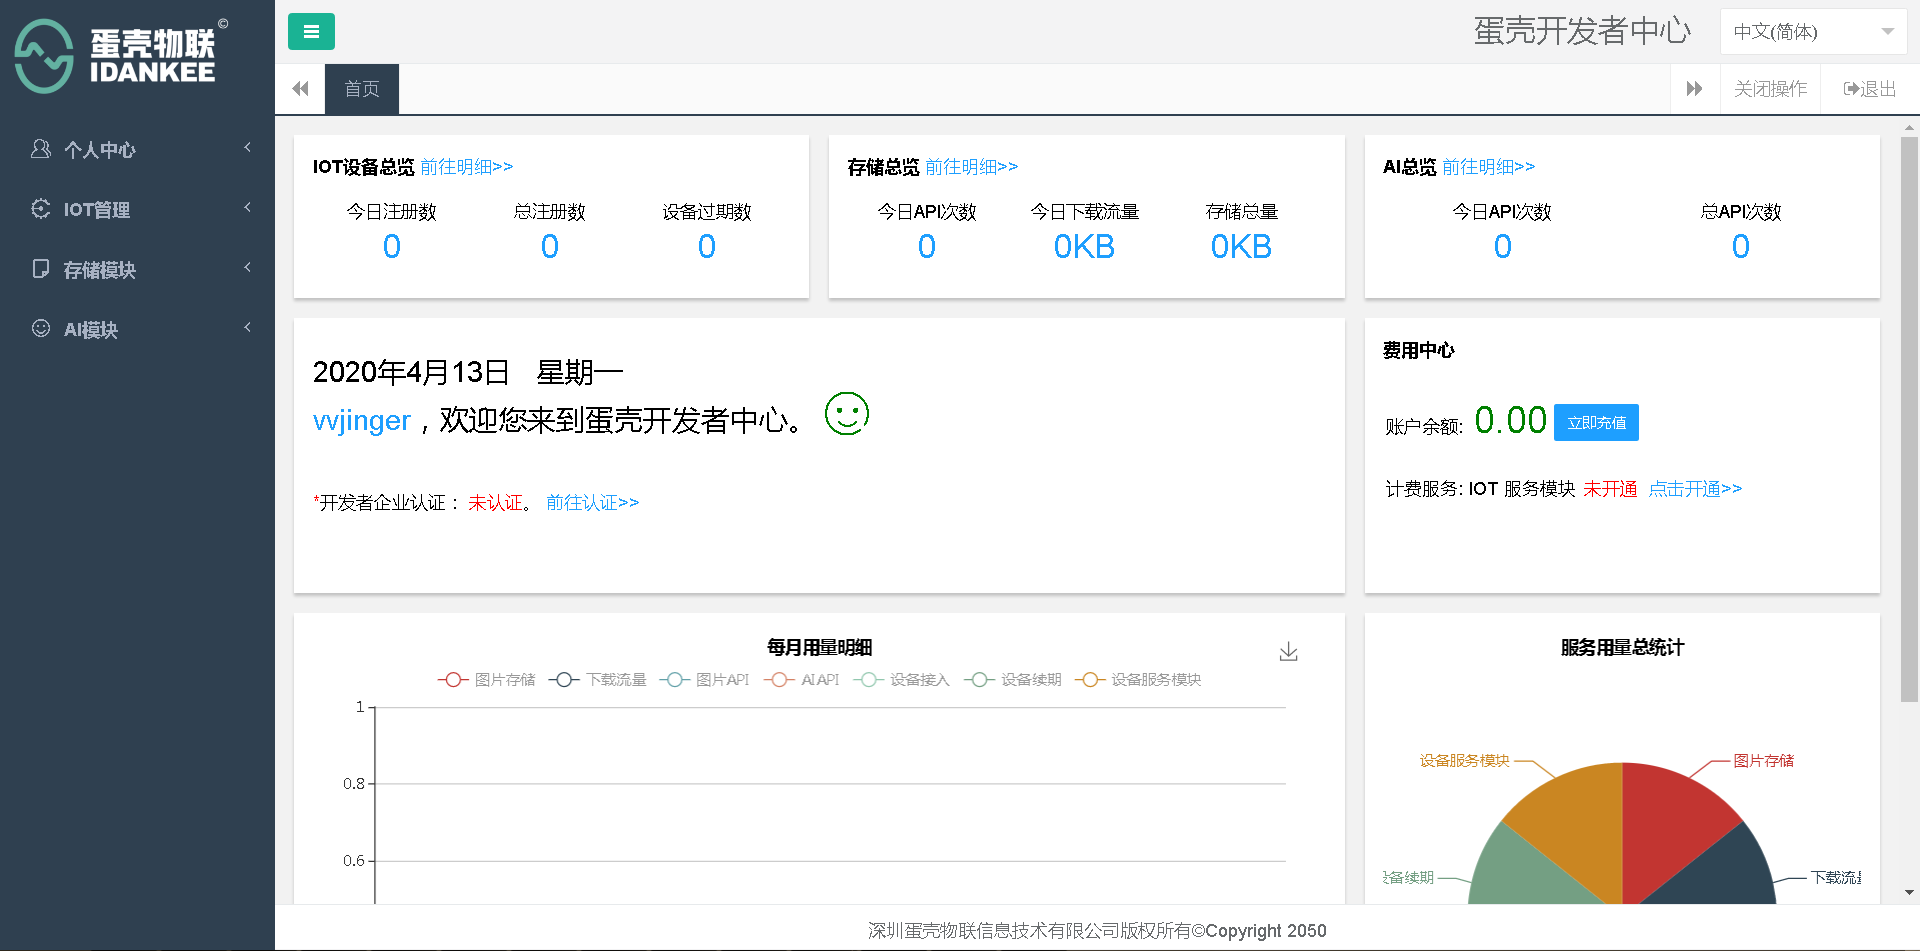Click the page vertical scrollbar thumb
Image resolution: width=1920 pixels, height=951 pixels.
1909,420
